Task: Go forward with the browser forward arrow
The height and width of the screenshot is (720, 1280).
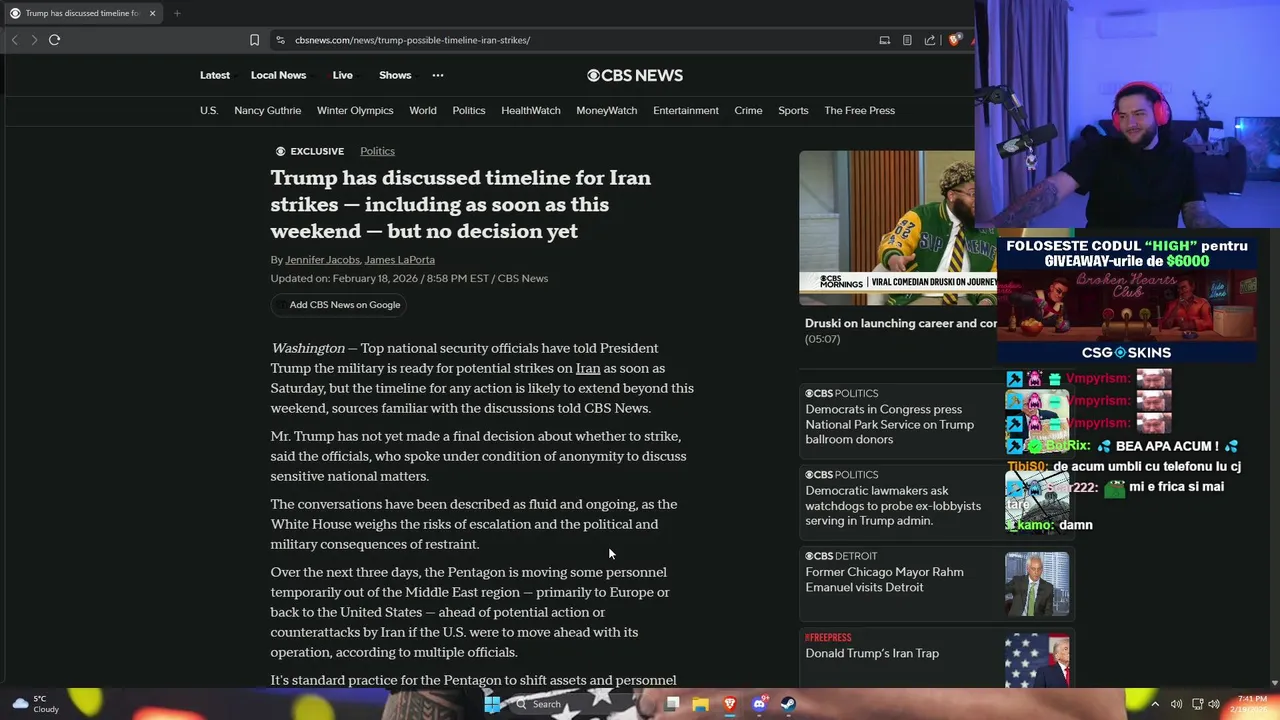Action: coord(34,40)
